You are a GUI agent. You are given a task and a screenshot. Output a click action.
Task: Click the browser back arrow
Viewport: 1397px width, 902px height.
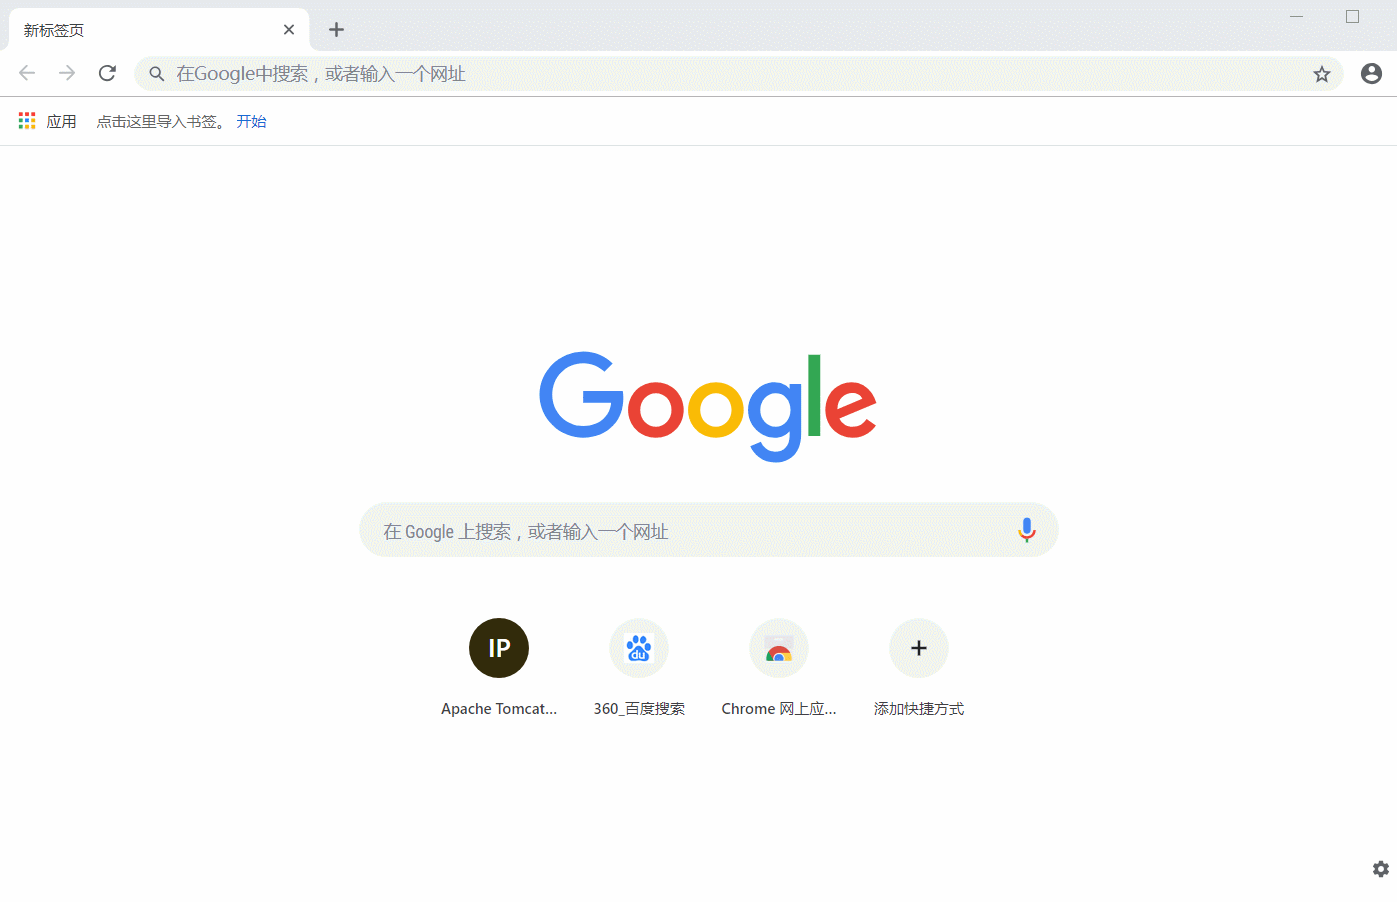point(27,73)
